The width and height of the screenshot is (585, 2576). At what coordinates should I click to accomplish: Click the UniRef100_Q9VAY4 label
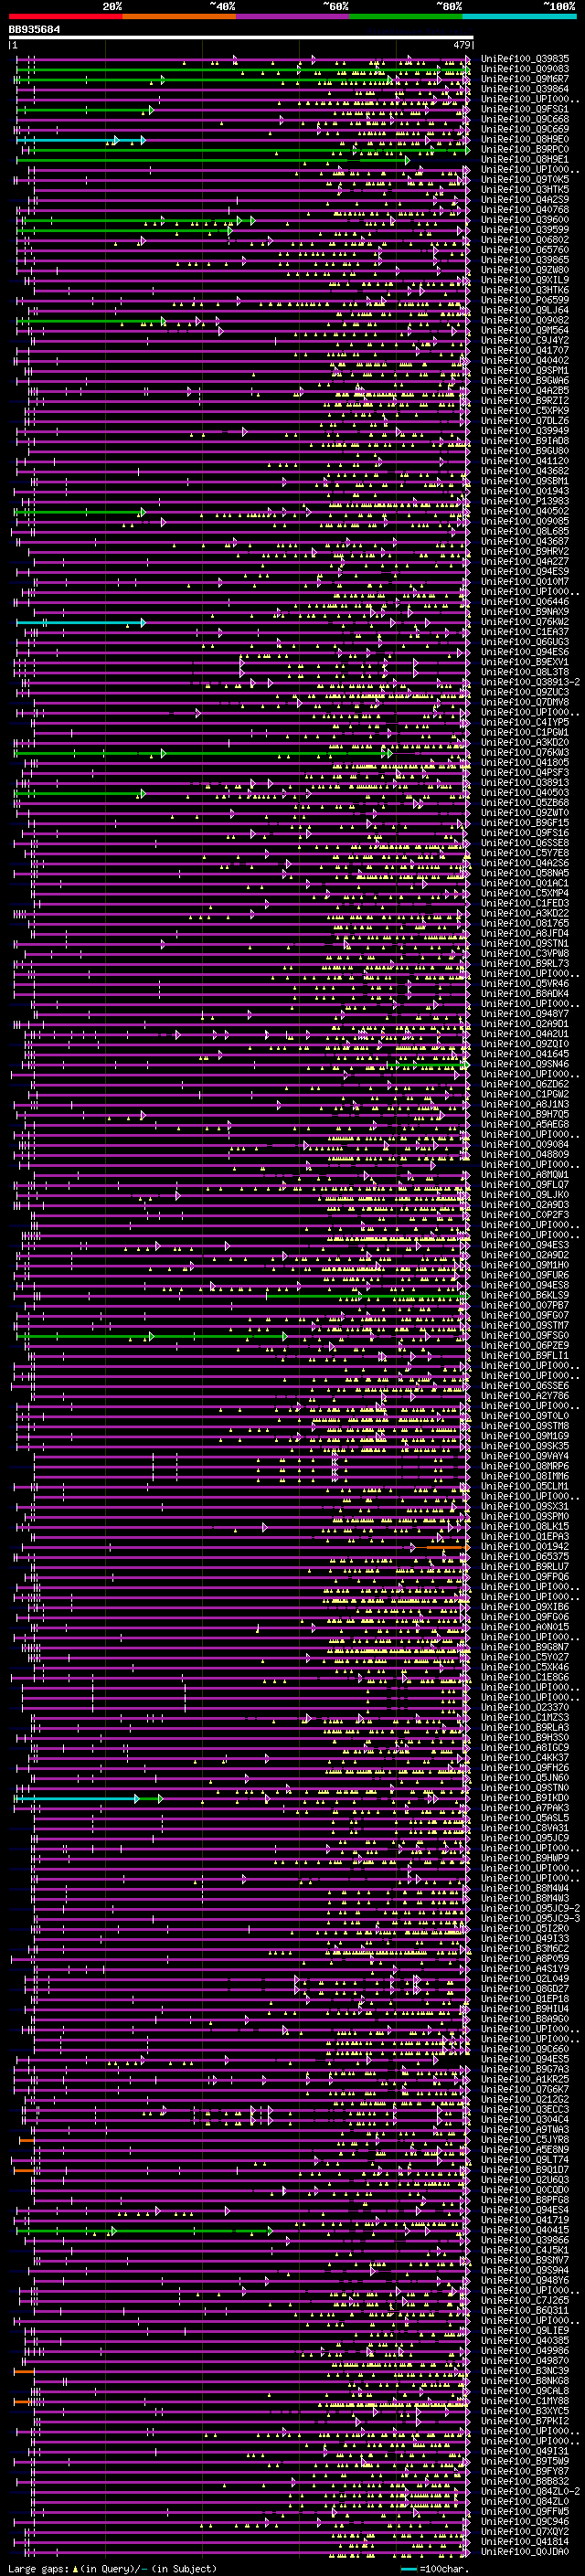pyautogui.click(x=525, y=1456)
